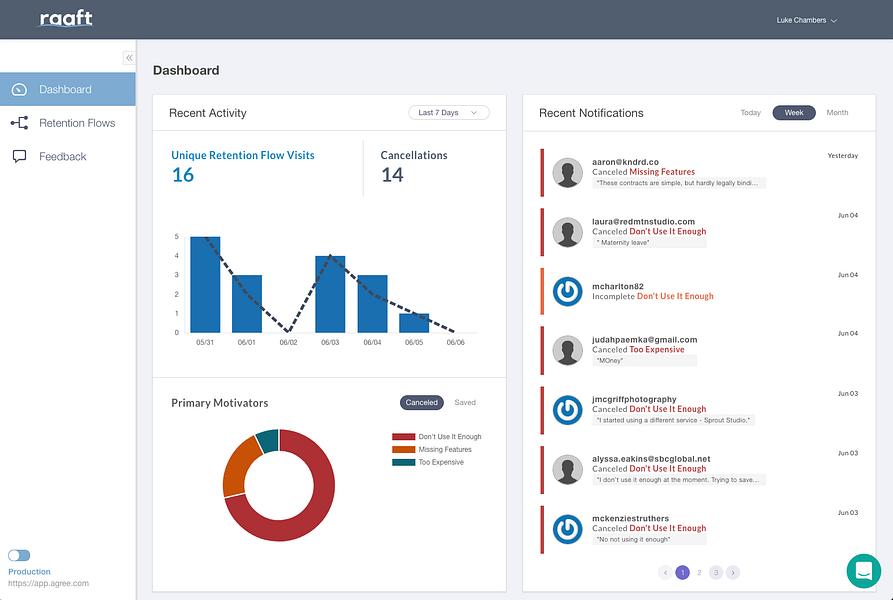The image size is (893, 600).
Task: Click the 05/31 bar in chart
Action: (x=205, y=285)
